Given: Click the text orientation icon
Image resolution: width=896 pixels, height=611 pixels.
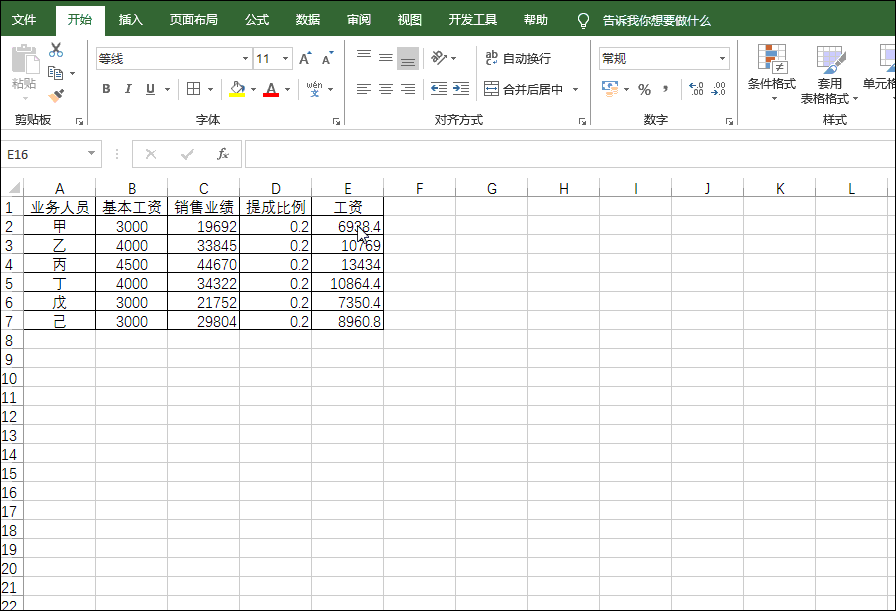Looking at the screenshot, I should pos(439,58).
